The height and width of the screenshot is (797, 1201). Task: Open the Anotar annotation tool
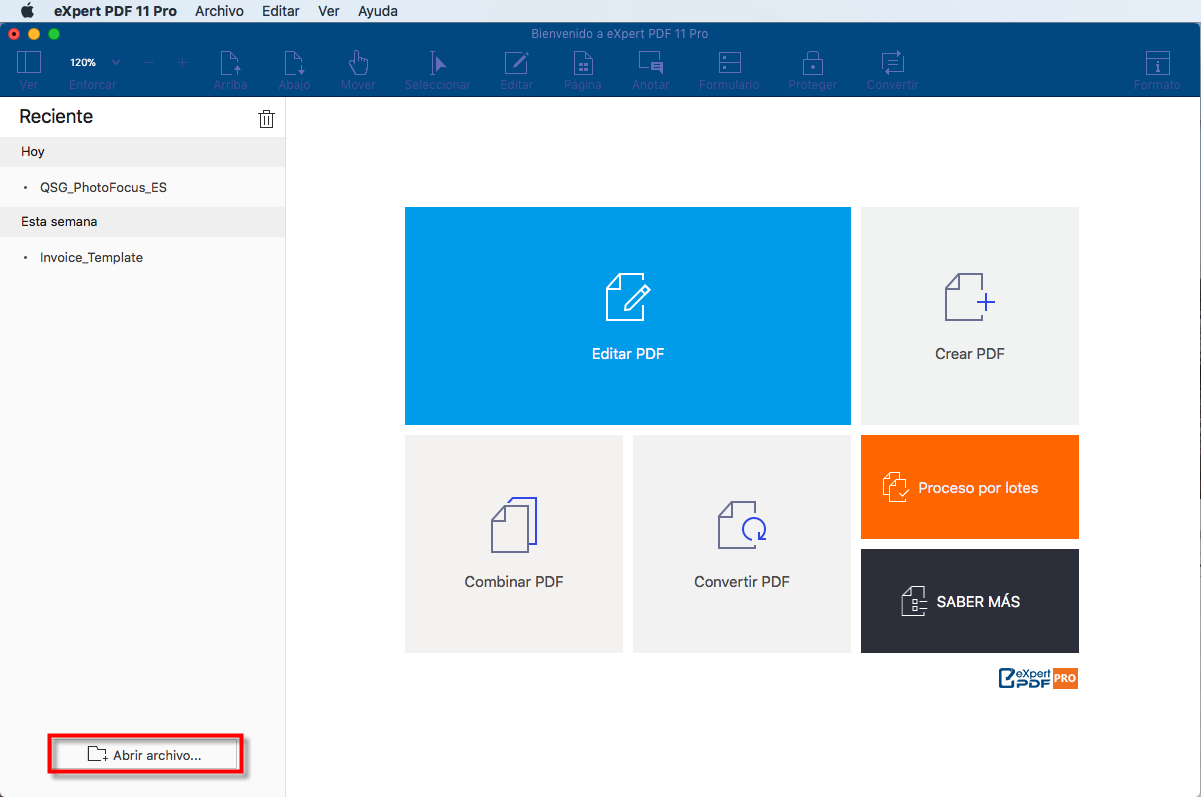point(650,63)
